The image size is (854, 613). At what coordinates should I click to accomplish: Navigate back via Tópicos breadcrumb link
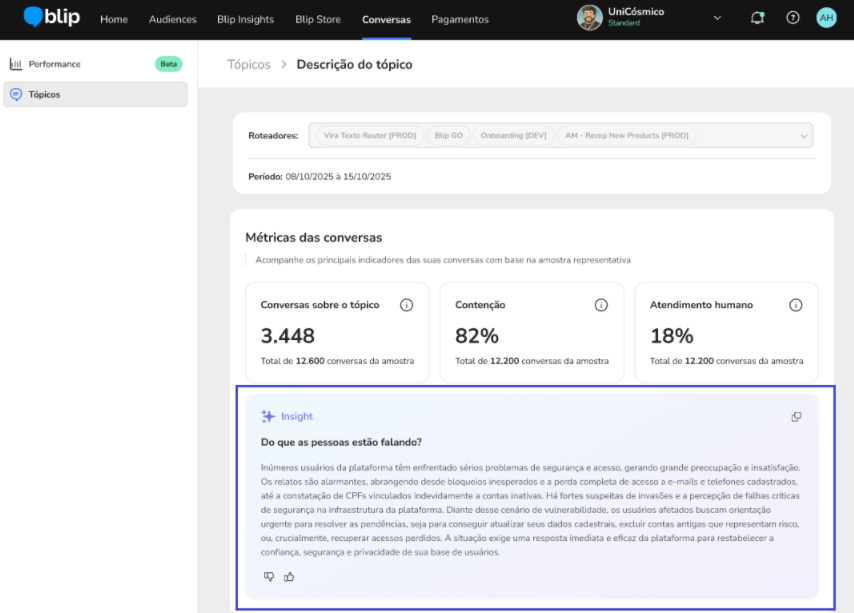point(249,64)
